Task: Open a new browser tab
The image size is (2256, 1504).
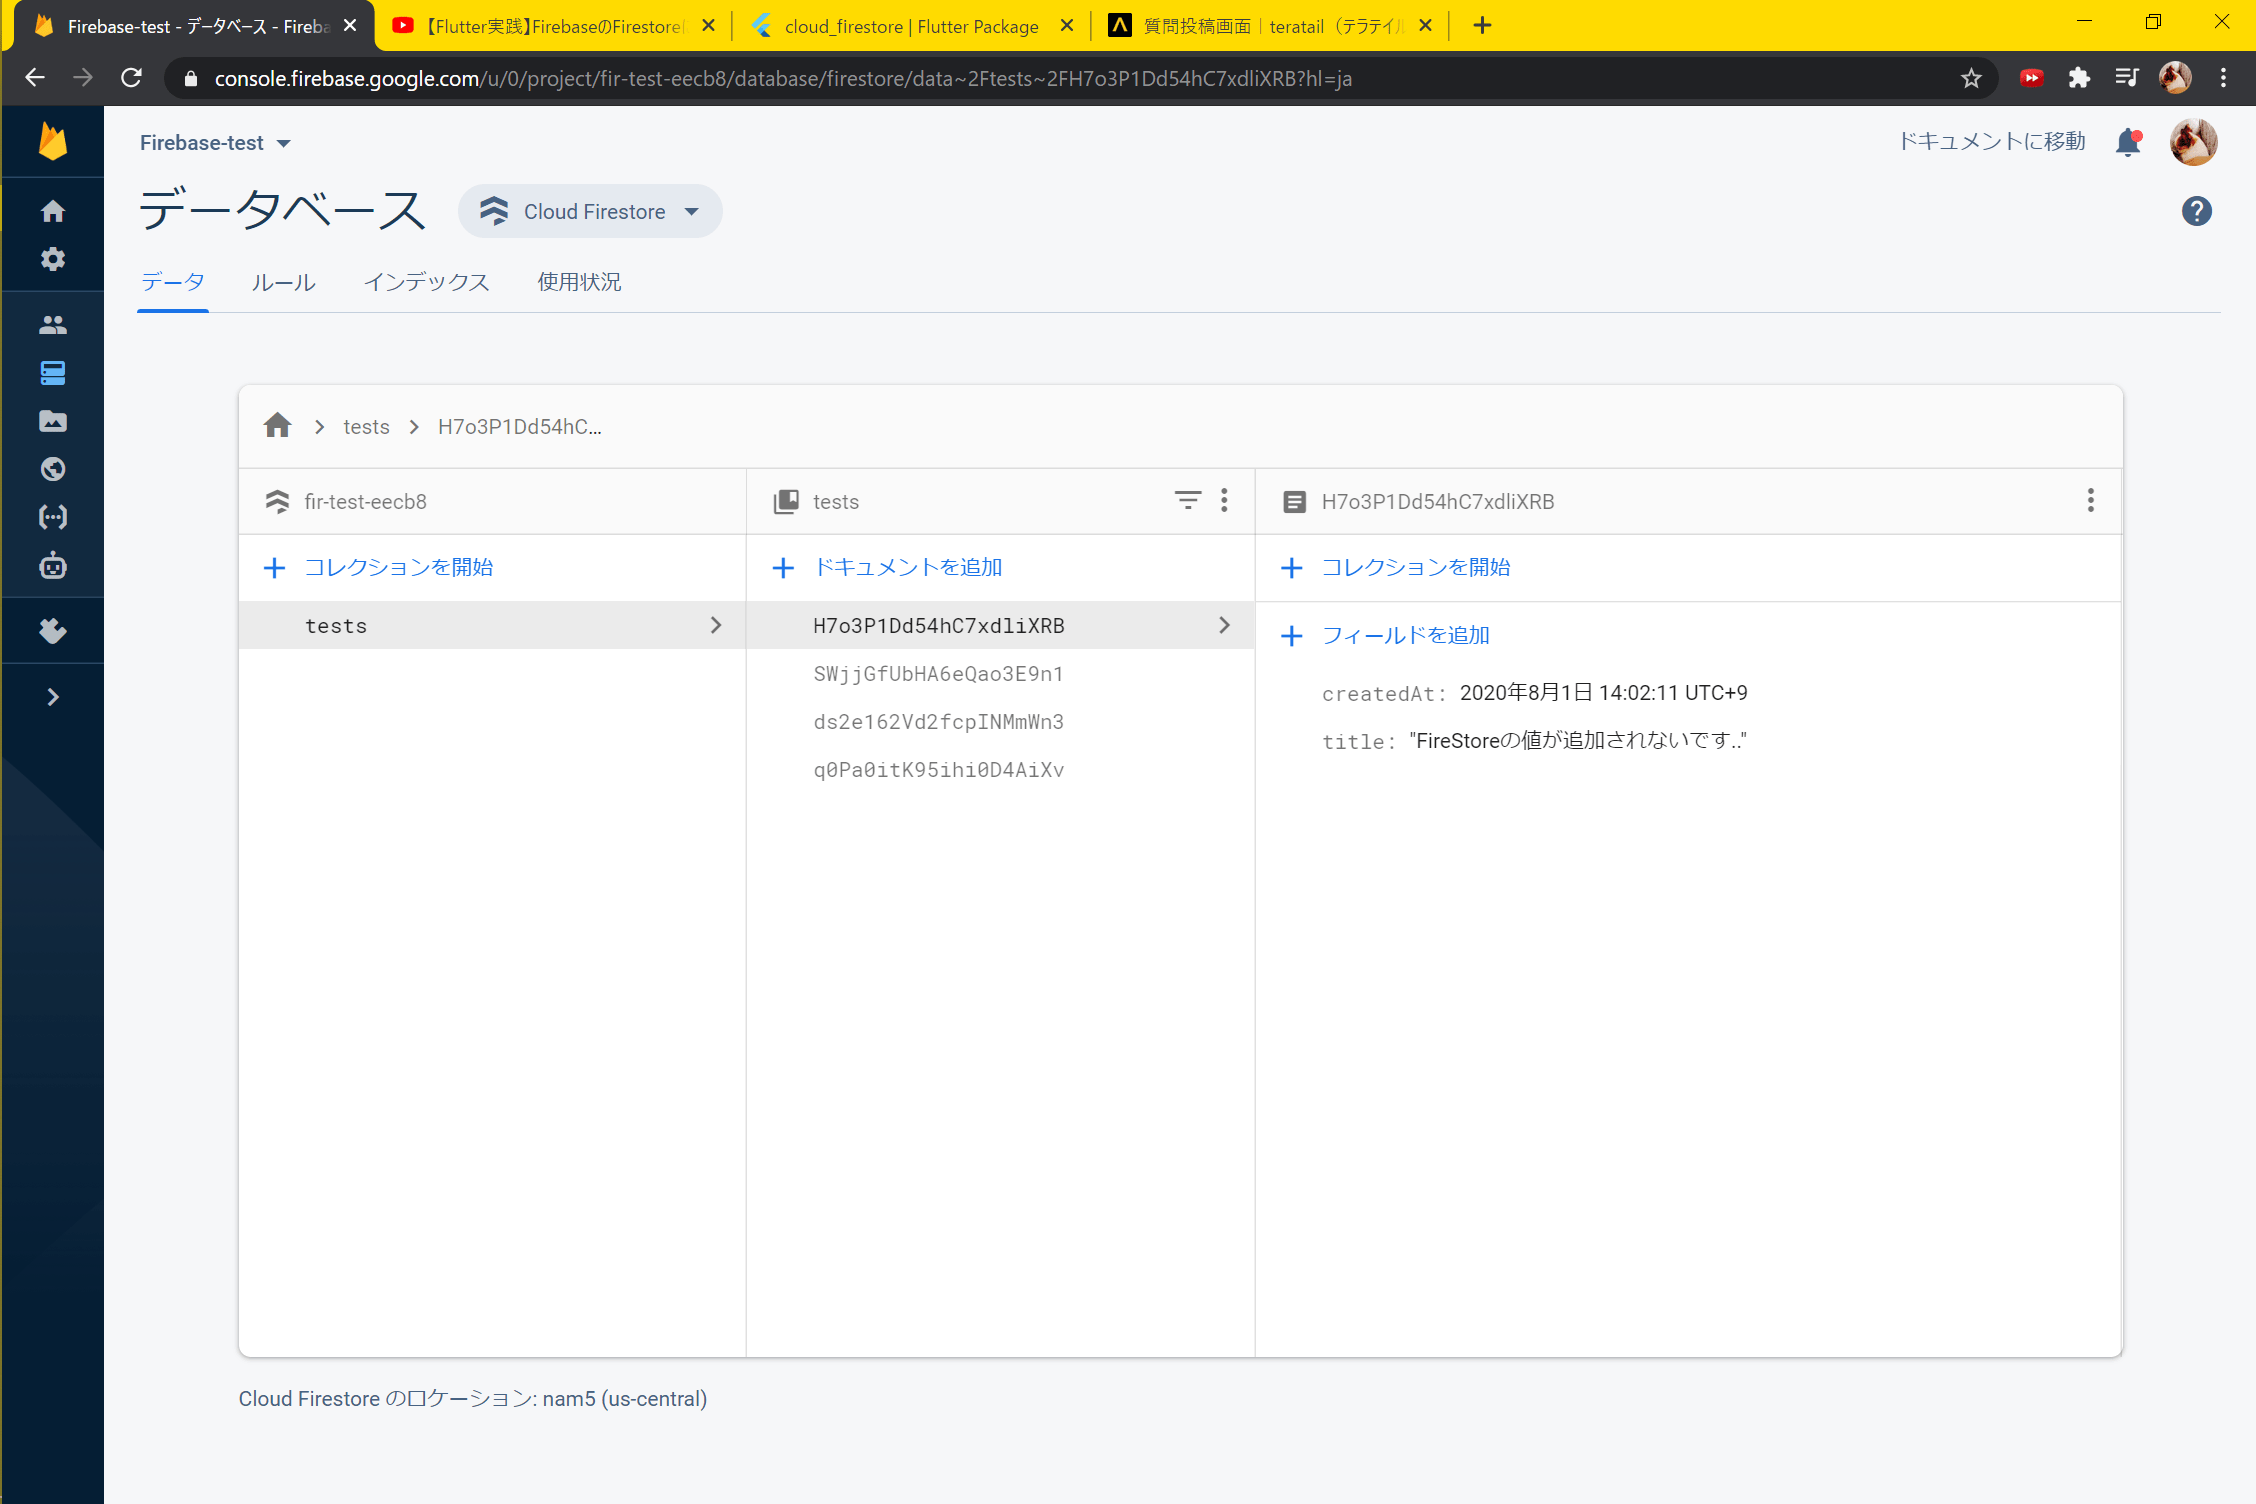Action: coord(1482,26)
